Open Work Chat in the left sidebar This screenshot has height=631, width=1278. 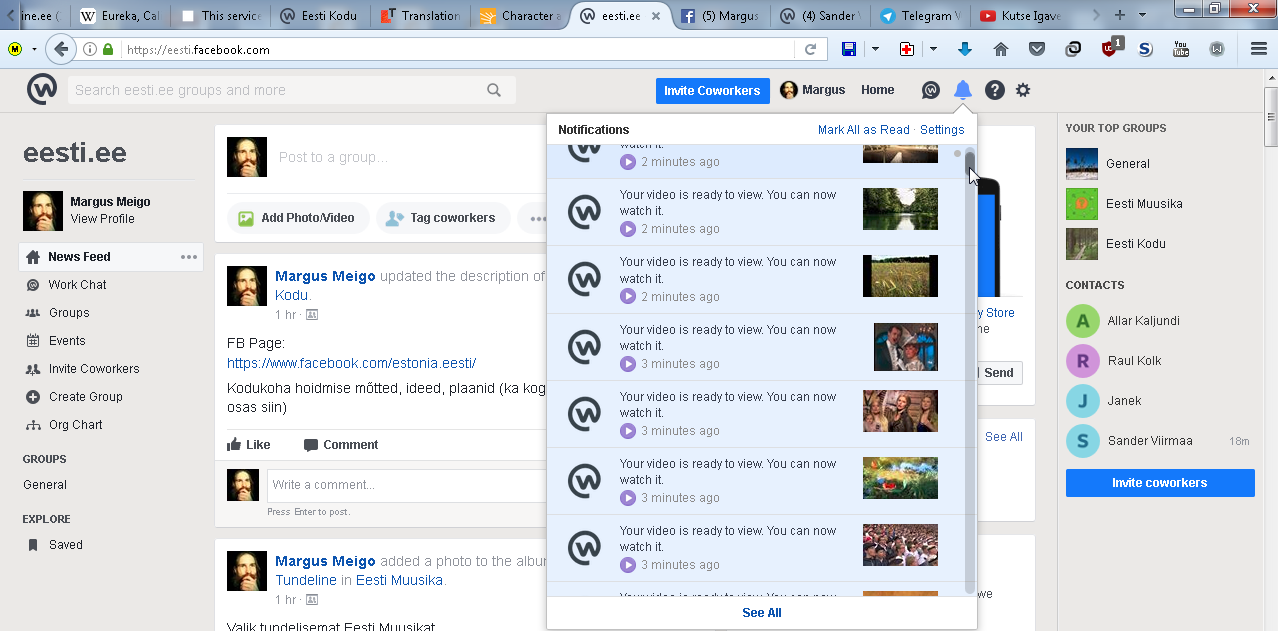click(77, 285)
